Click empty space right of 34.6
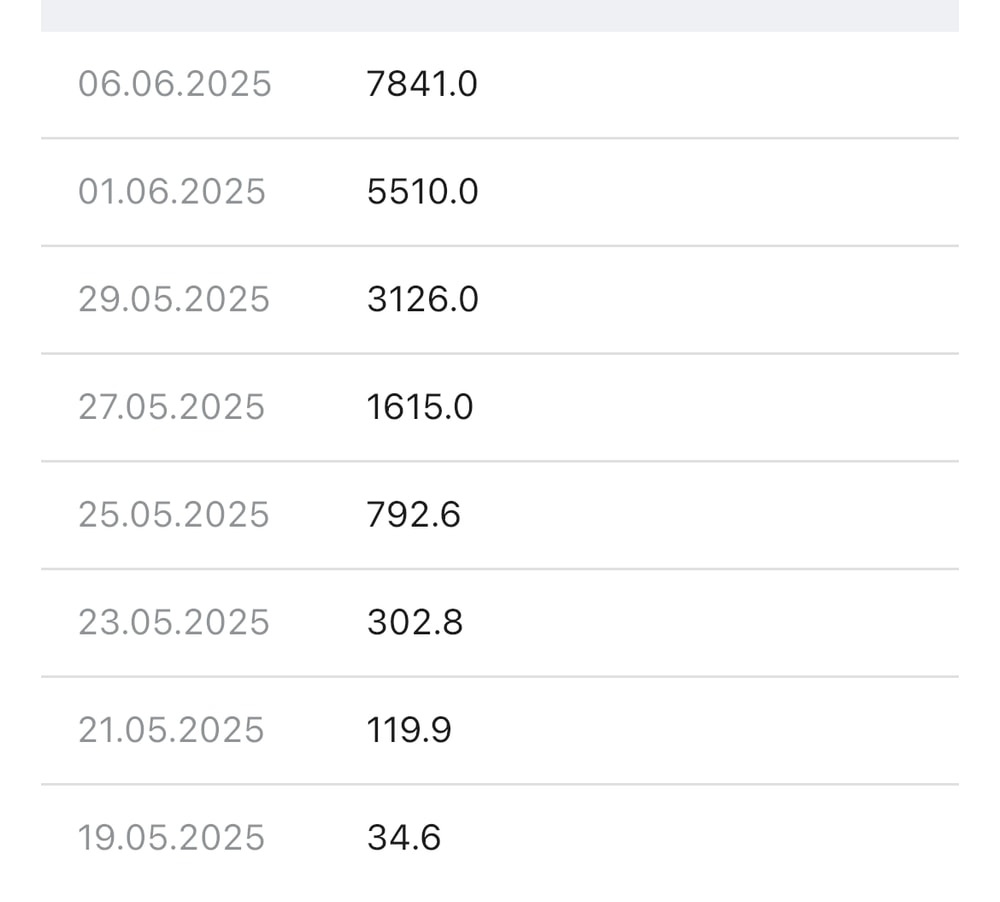Screen dimensions: 1000x902 point(720,838)
